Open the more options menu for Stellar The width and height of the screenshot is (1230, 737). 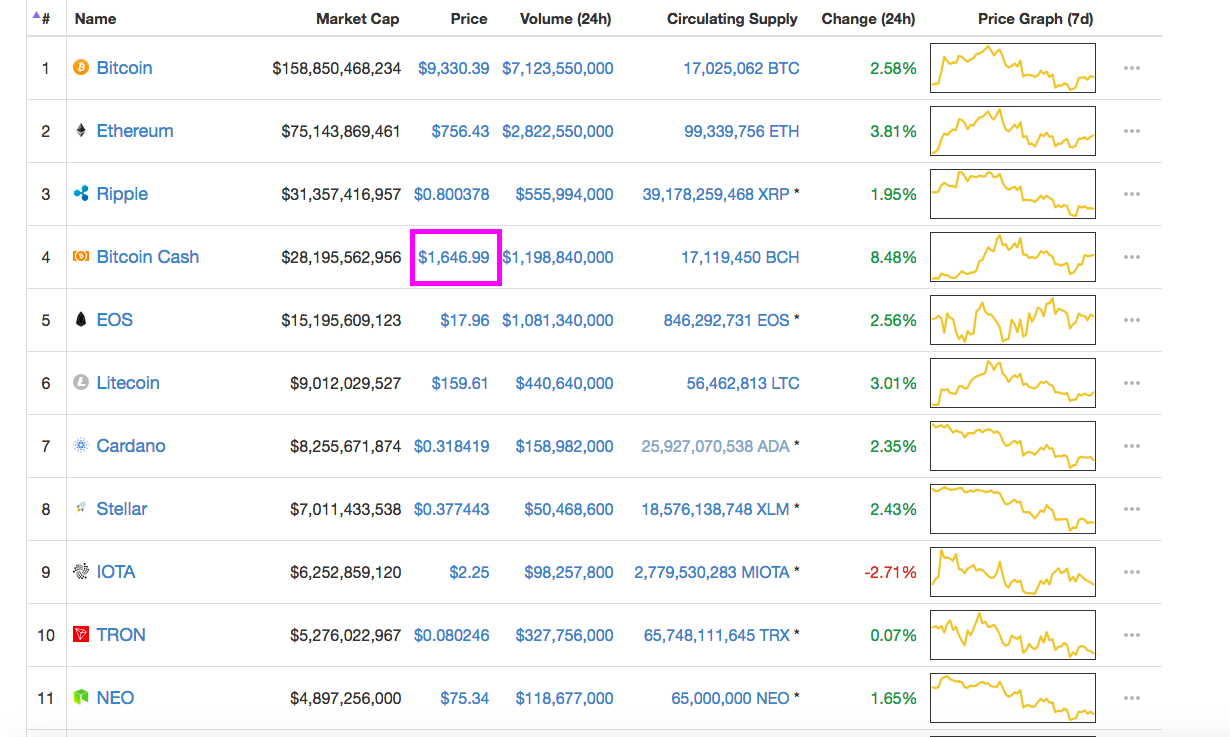[x=1132, y=509]
